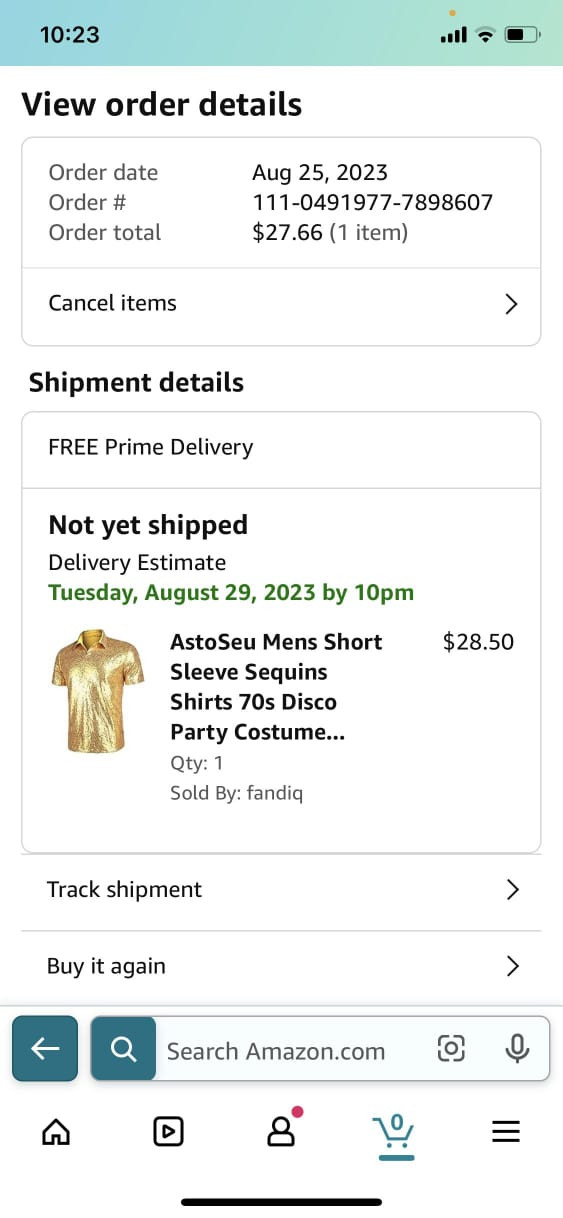Go to Home tab icon
Image resolution: width=563 pixels, height=1218 pixels.
[56, 1131]
